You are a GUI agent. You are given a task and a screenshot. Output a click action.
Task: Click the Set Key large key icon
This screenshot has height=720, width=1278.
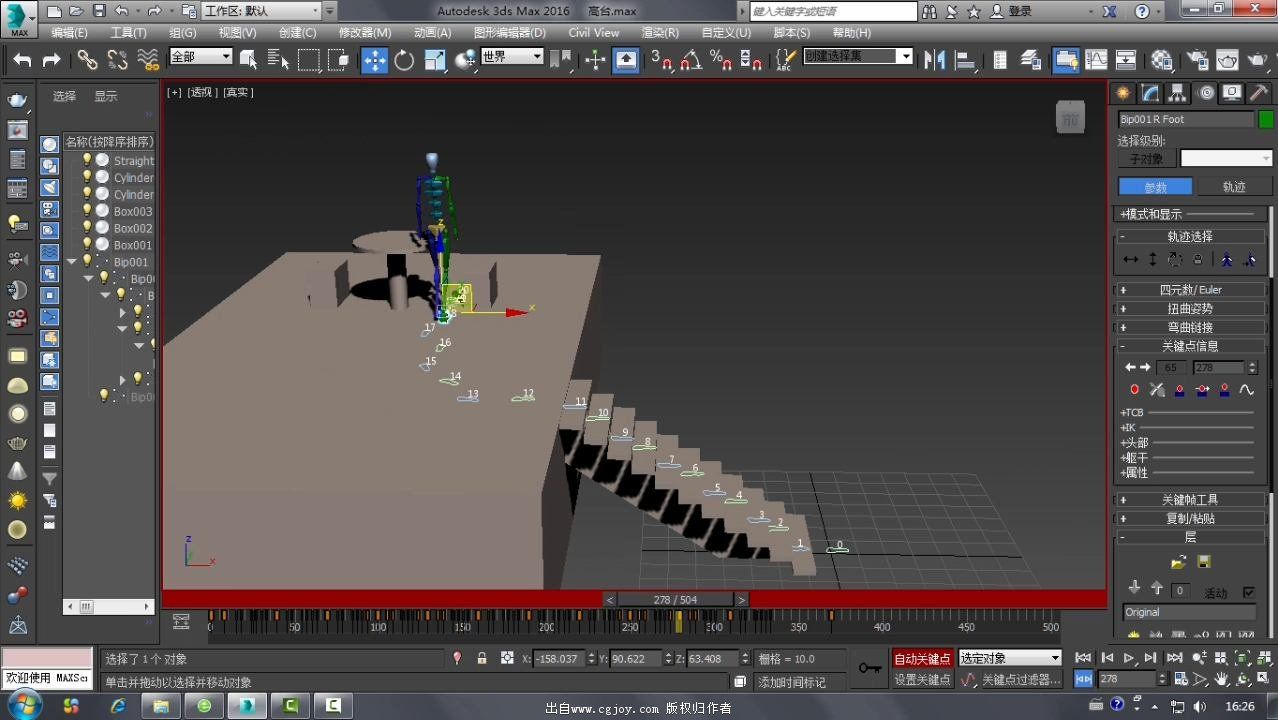click(x=870, y=667)
